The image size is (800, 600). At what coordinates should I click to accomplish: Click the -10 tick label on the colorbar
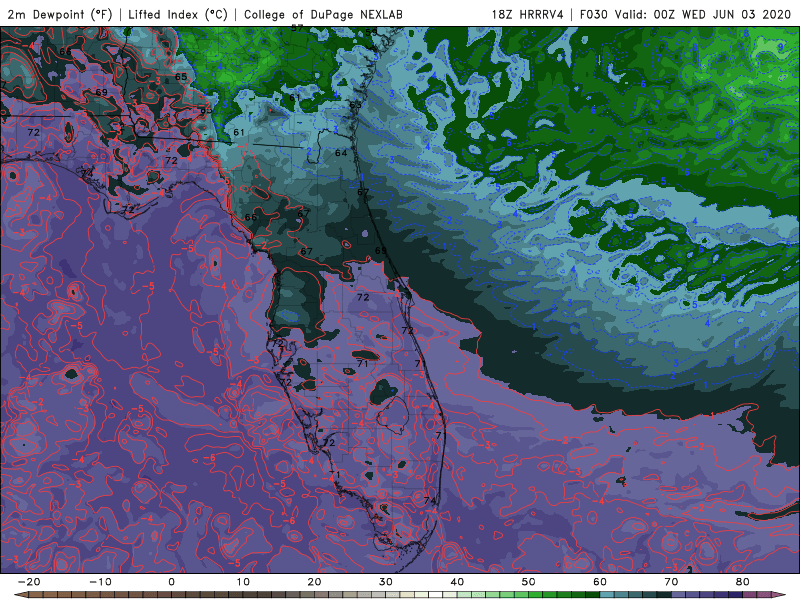click(x=100, y=582)
